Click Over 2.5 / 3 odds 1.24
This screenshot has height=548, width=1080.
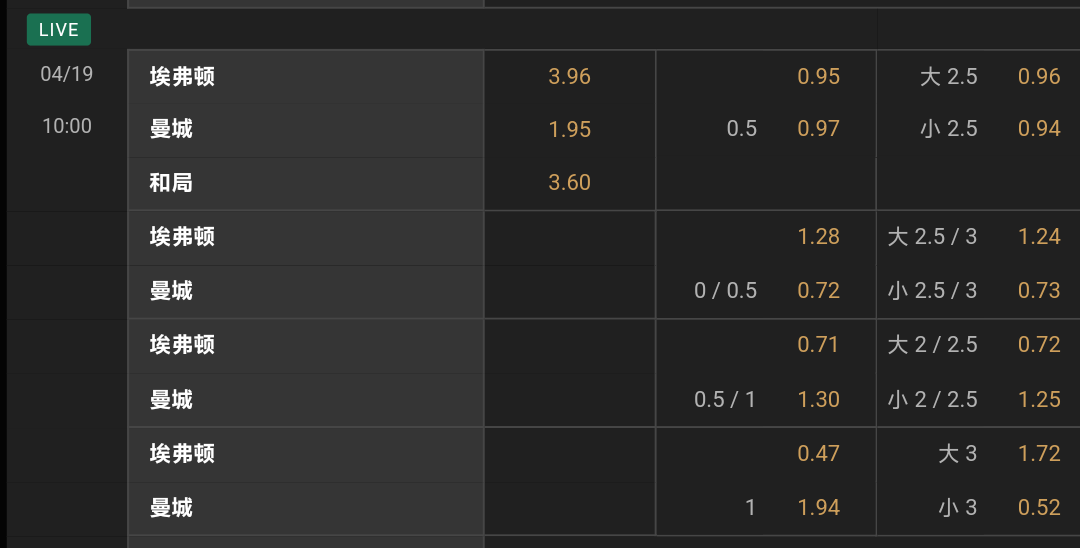point(1039,237)
